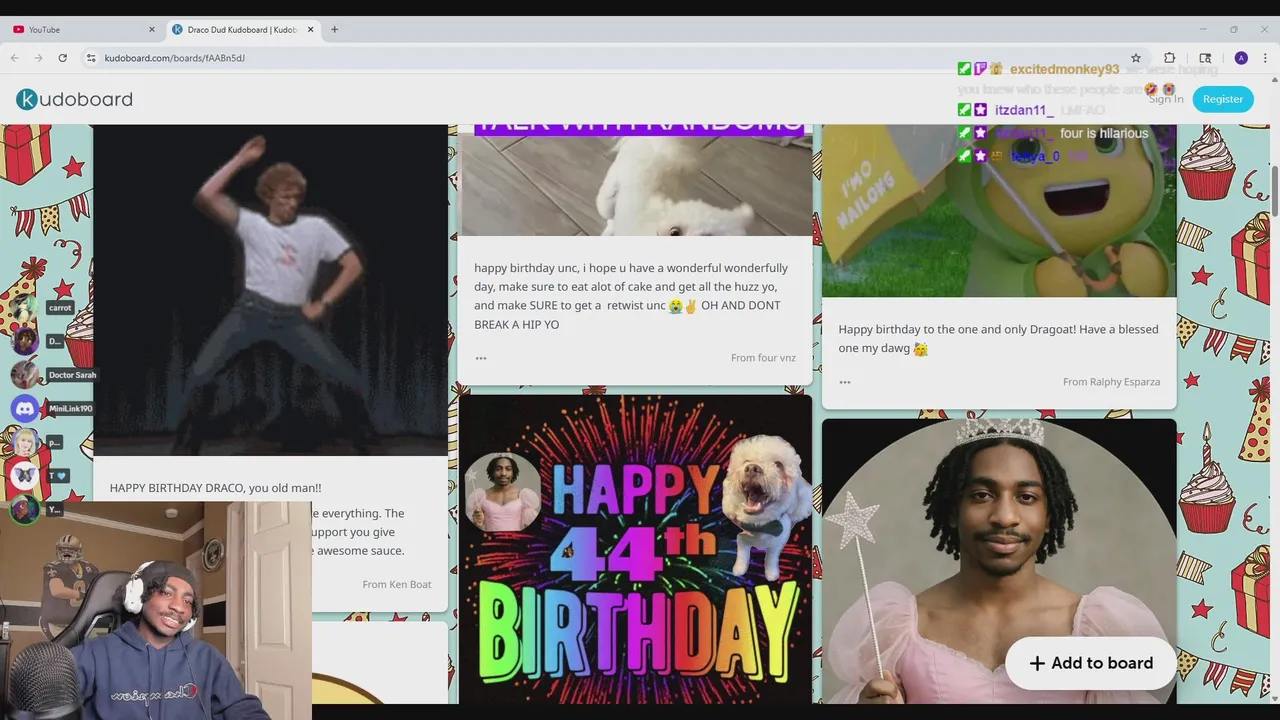
Task: Click the page vertical scrollbar thumb
Action: [1274, 189]
